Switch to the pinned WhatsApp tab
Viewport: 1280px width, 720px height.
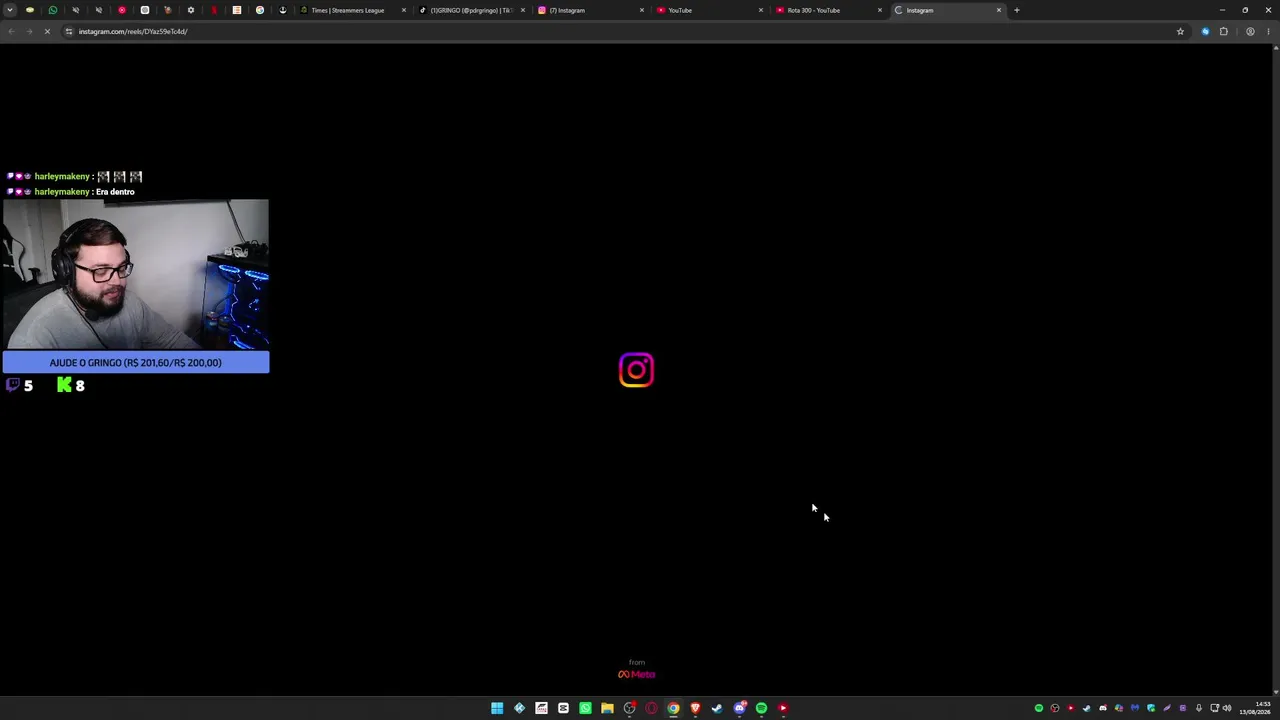pos(53,10)
